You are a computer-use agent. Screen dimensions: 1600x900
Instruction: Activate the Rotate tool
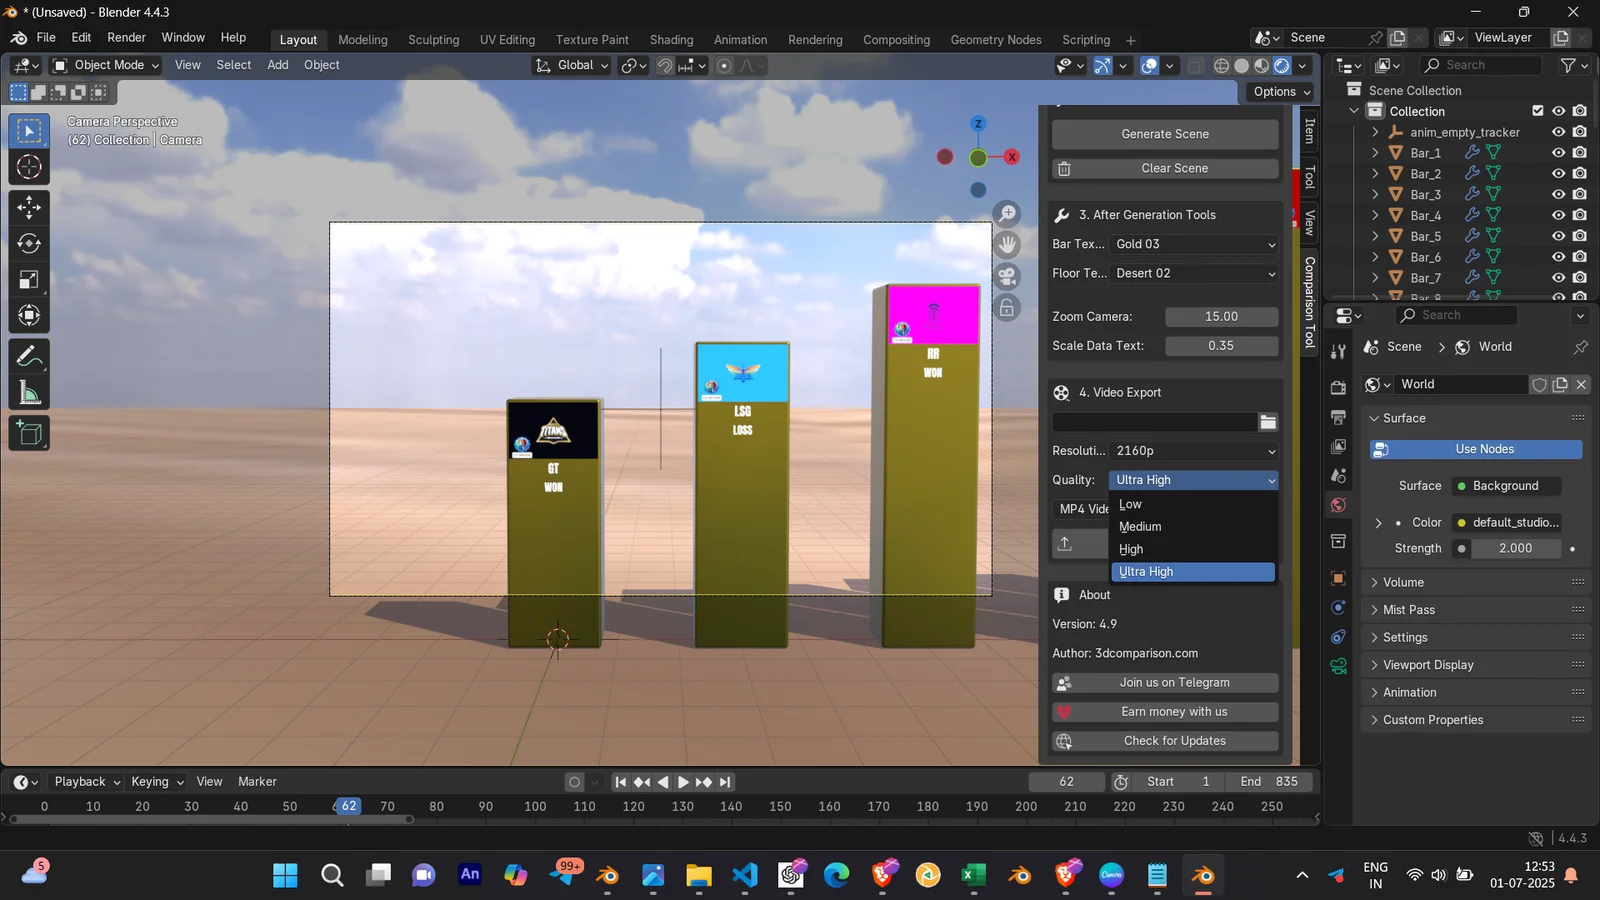(x=28, y=243)
